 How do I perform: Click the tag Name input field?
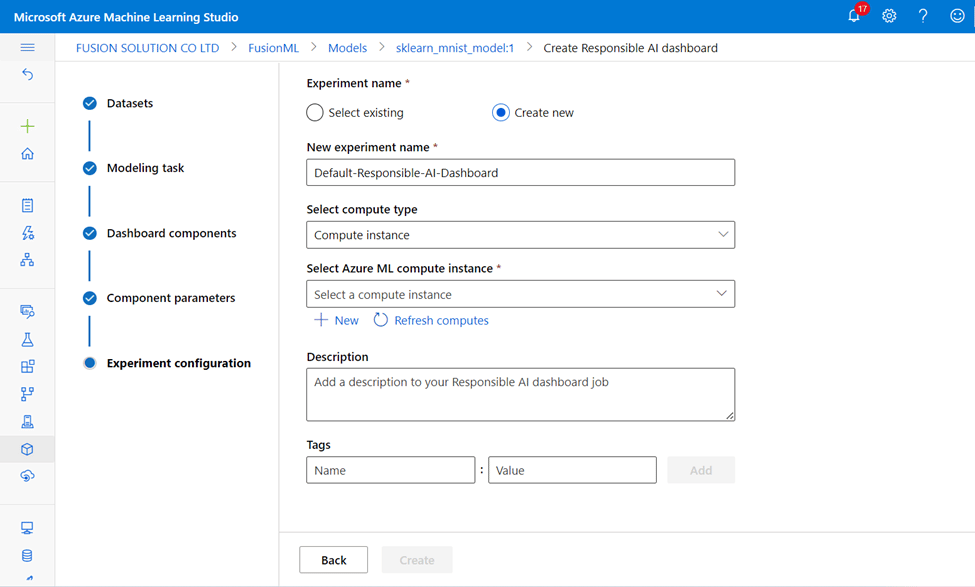390,470
